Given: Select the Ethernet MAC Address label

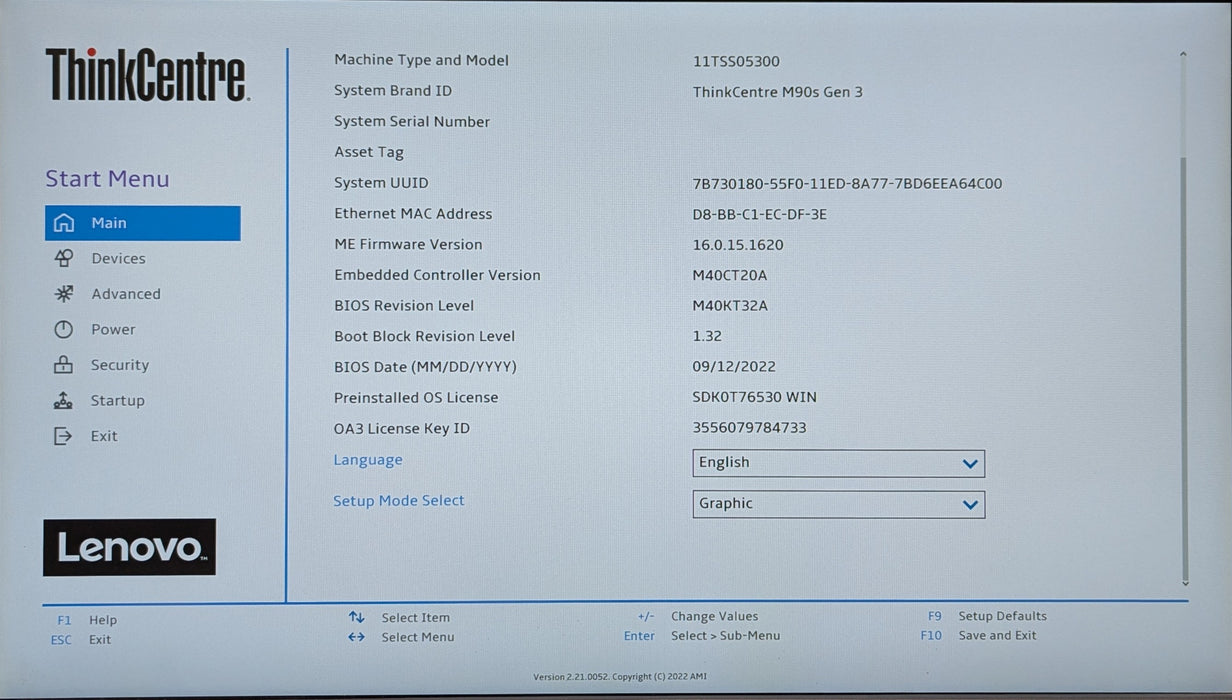Looking at the screenshot, I should click(x=413, y=214).
